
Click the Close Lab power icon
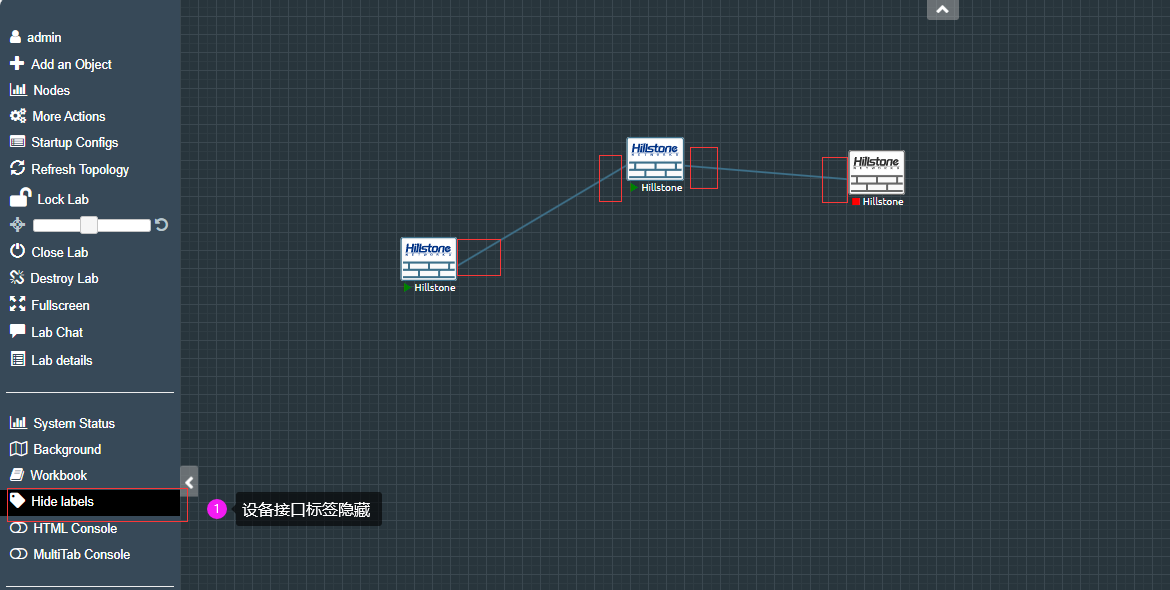(x=17, y=251)
